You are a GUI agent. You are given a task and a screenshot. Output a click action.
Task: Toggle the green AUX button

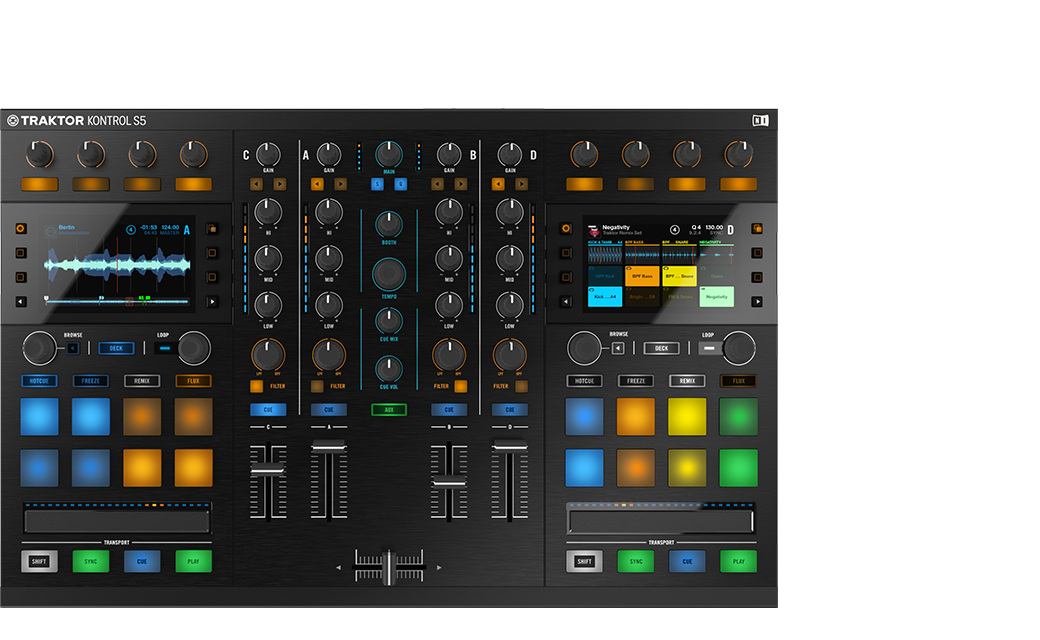[x=389, y=410]
